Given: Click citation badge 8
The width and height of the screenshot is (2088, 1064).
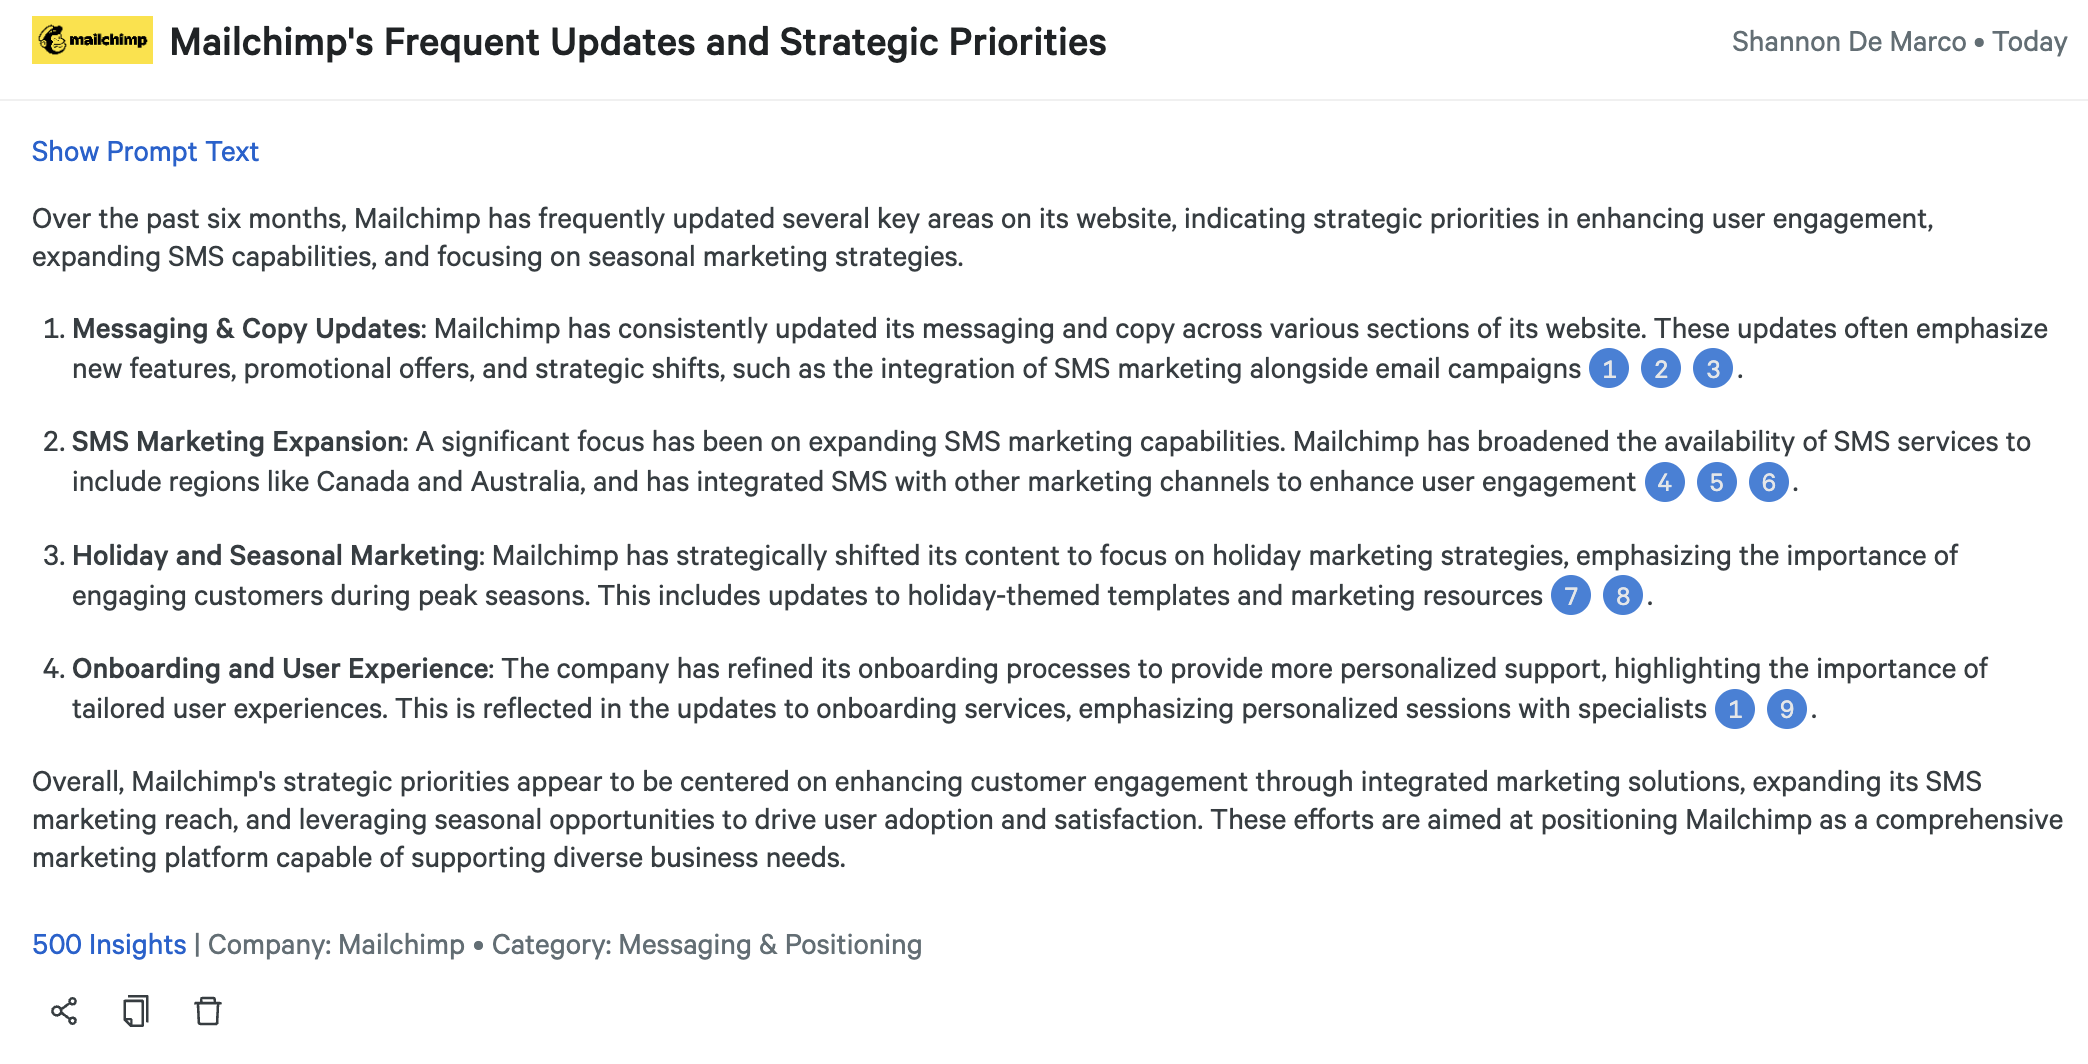Looking at the screenshot, I should point(1623,596).
